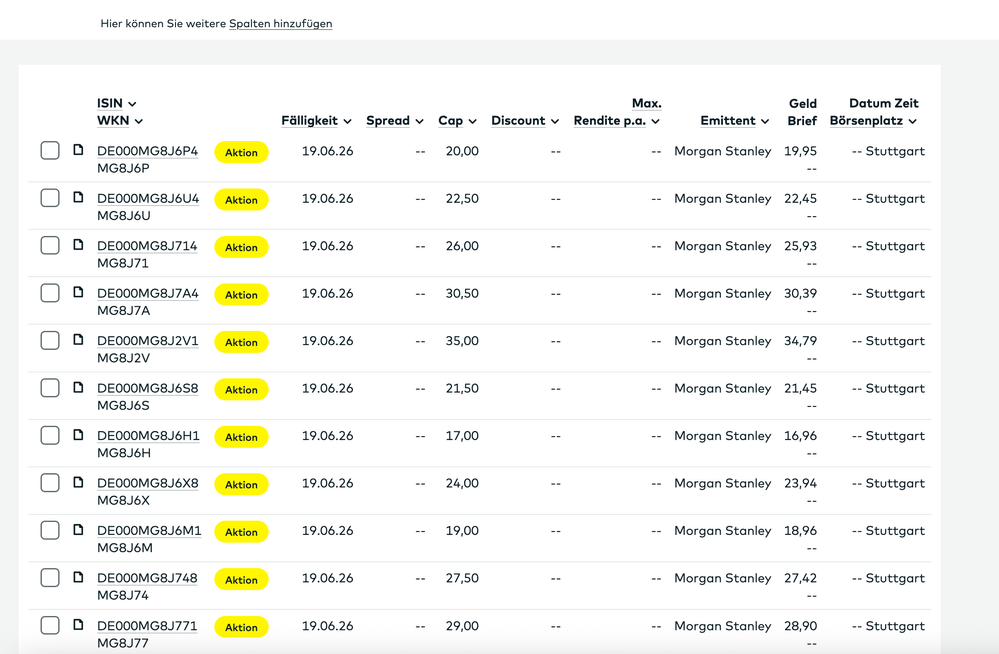Image resolution: width=999 pixels, height=654 pixels.
Task: Open document icon for DE000MG8J7A4
Action: 78,292
